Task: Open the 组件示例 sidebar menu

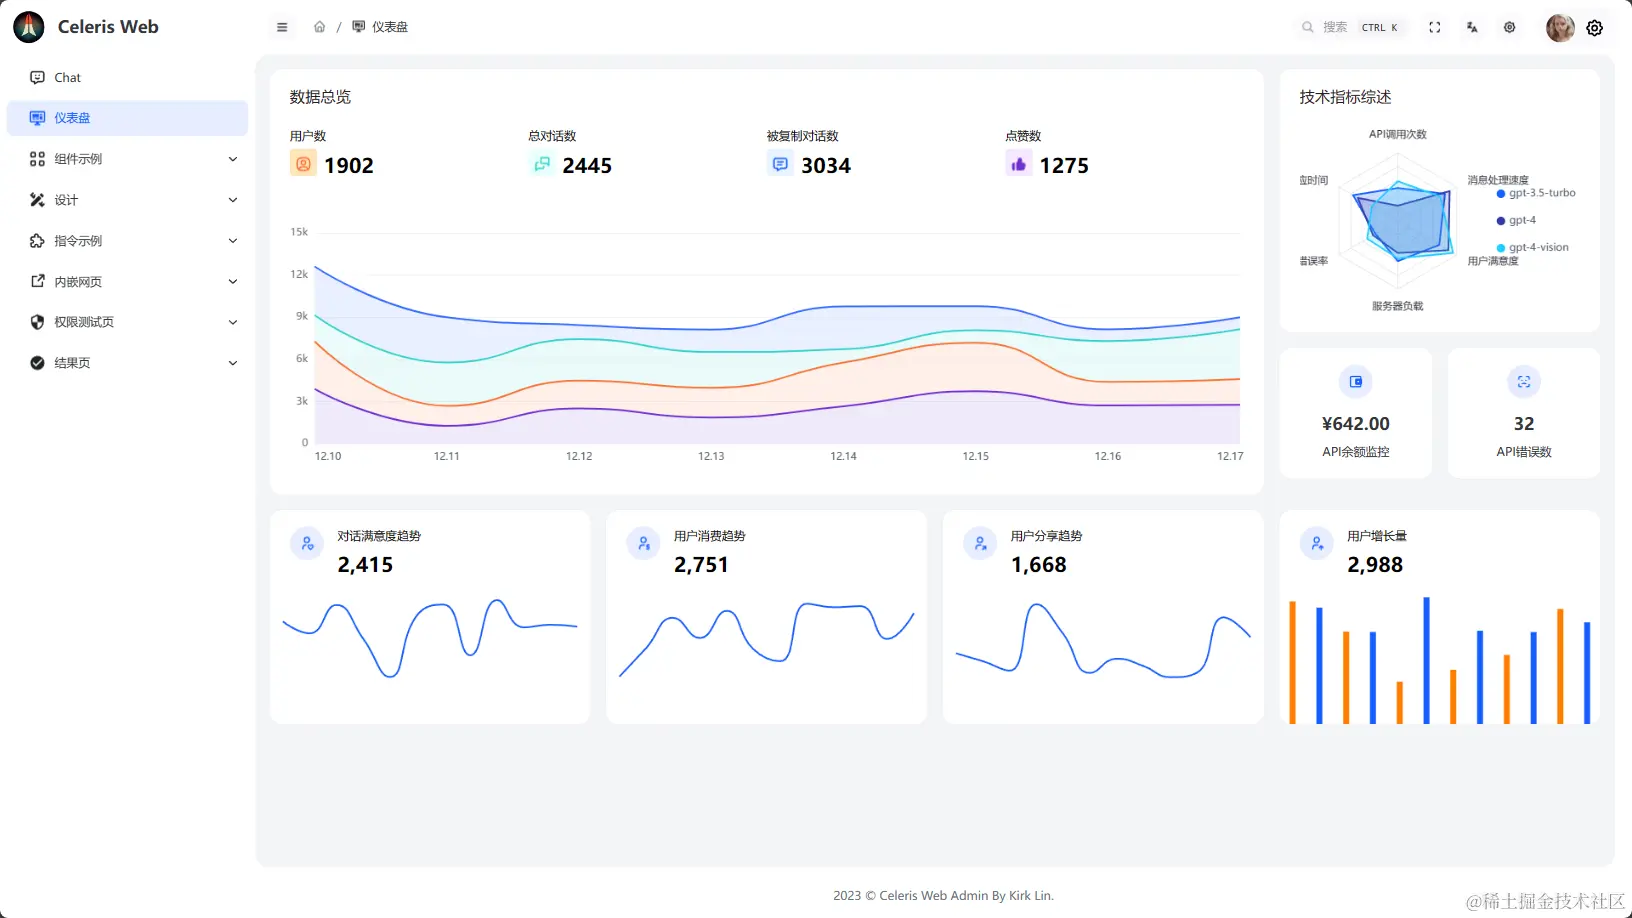Action: [127, 159]
